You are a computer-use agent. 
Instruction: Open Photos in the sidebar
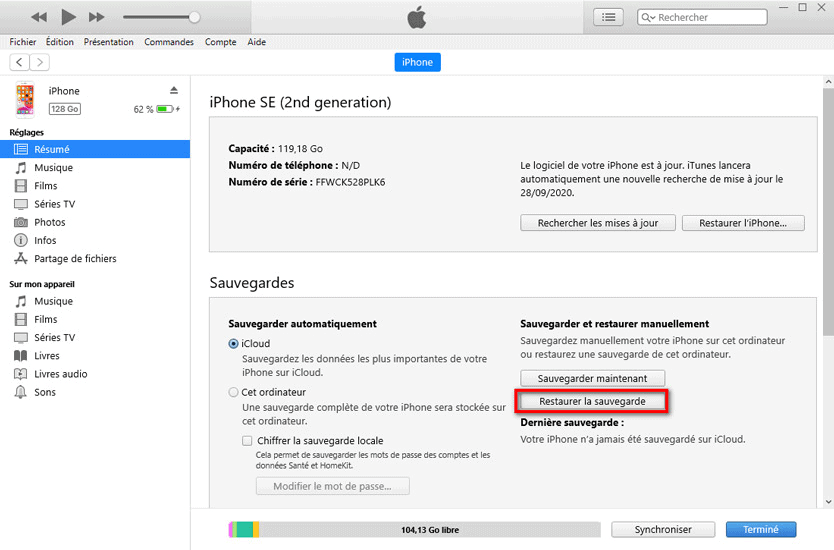click(49, 222)
